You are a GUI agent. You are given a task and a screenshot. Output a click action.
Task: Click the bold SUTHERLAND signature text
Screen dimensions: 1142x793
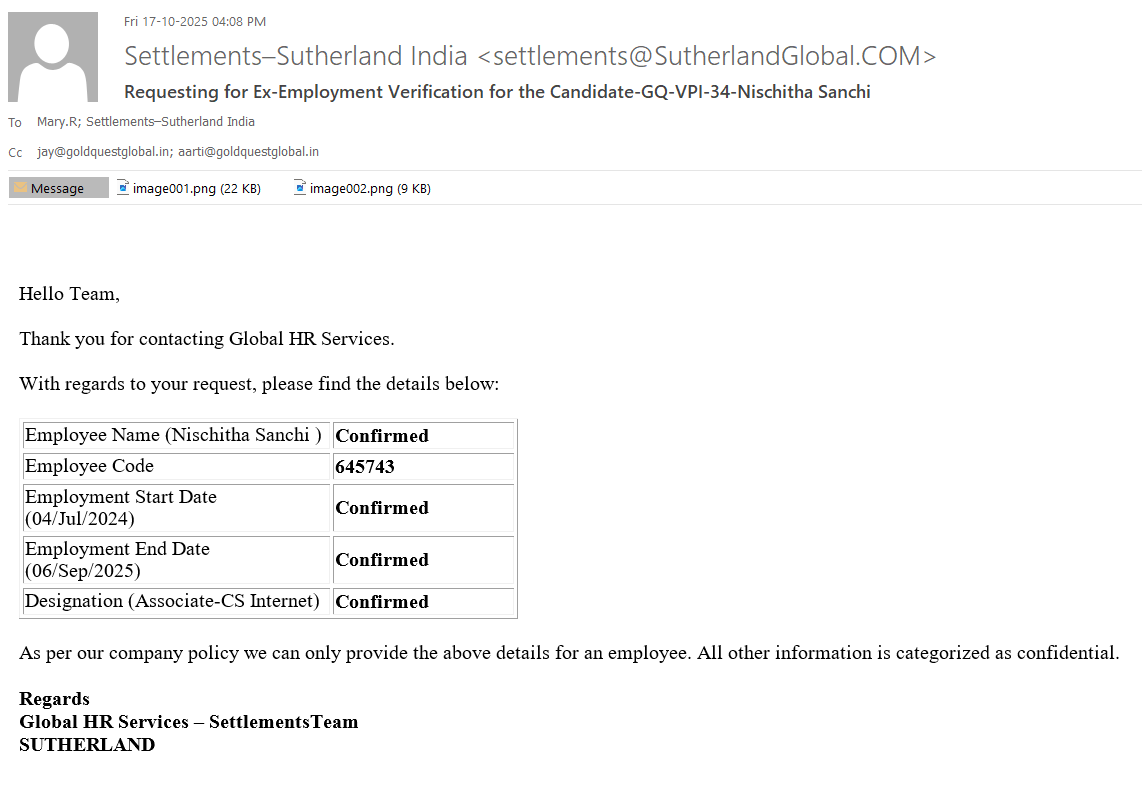(87, 744)
